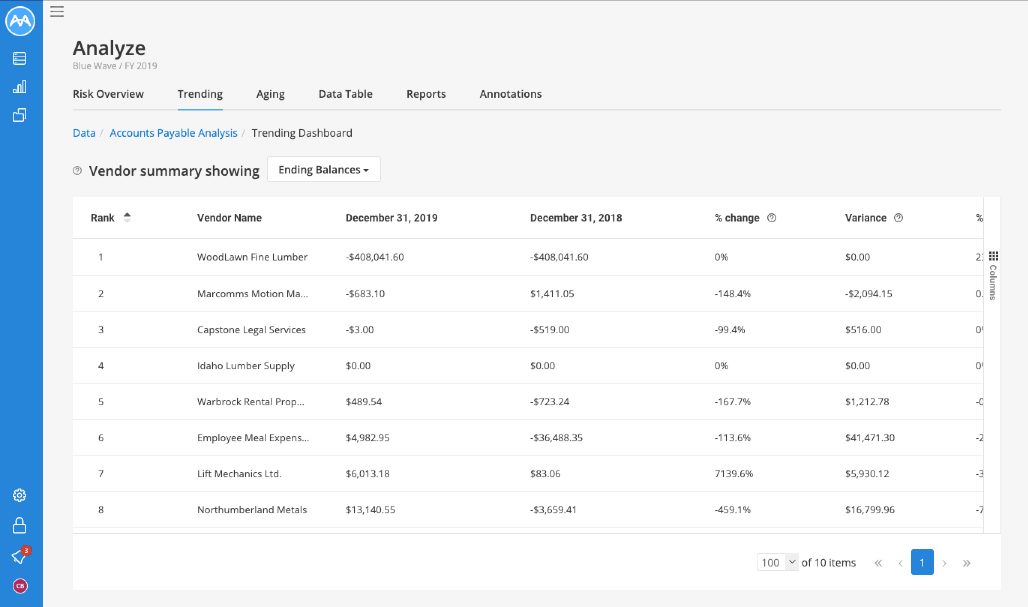Screen dimensions: 1028x607
Task: Open items per page dropdown
Action: pyautogui.click(x=778, y=562)
